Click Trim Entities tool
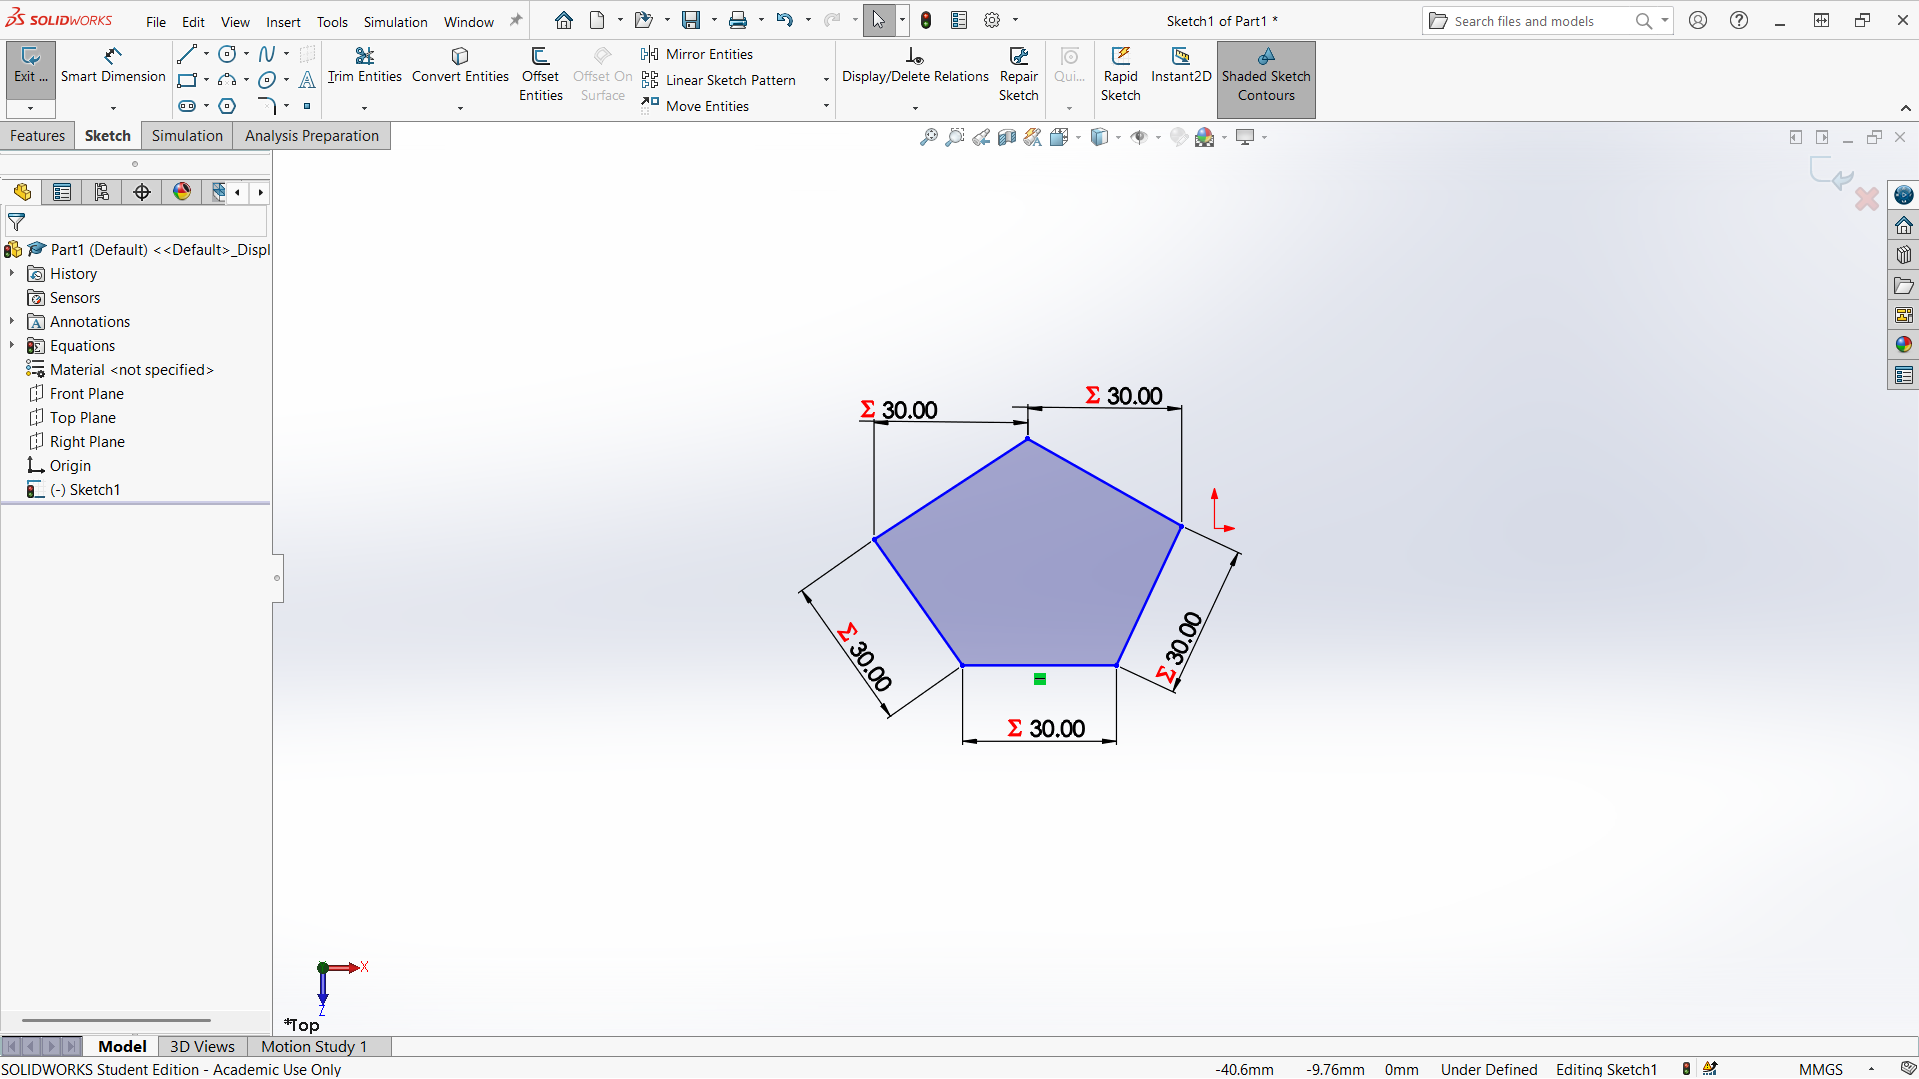 tap(365, 66)
